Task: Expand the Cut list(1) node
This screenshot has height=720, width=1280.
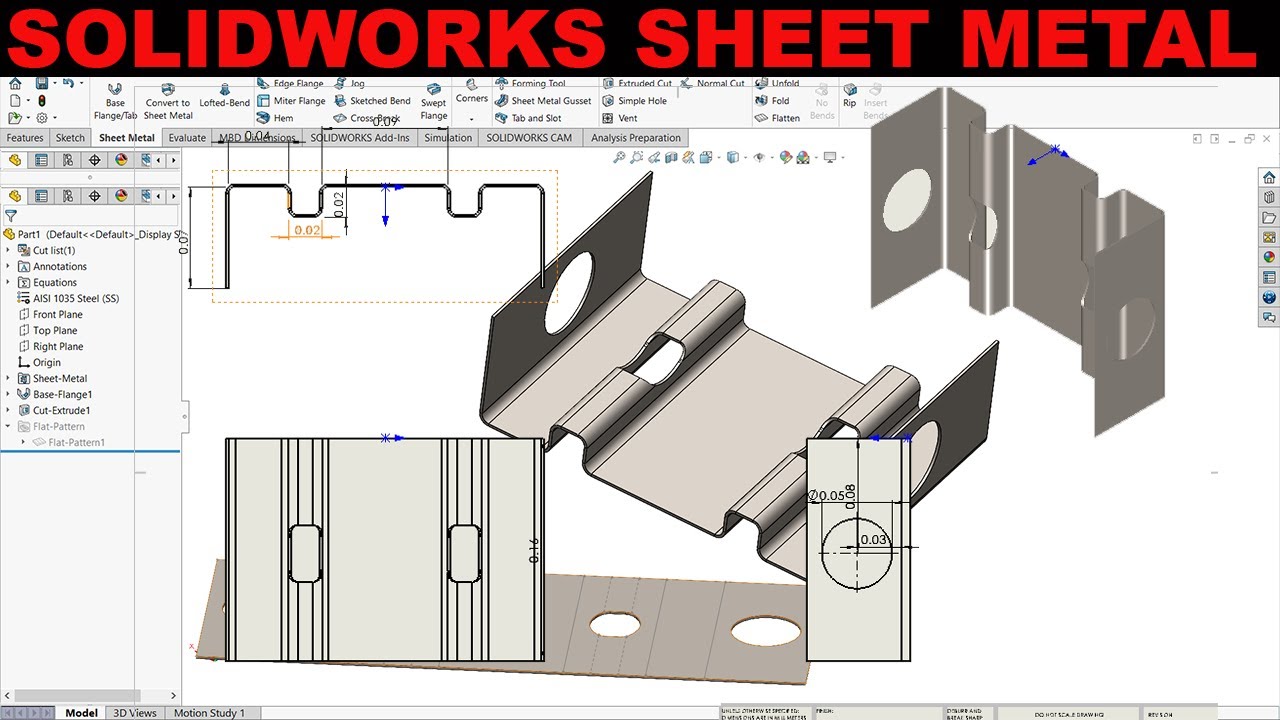Action: tap(9, 250)
